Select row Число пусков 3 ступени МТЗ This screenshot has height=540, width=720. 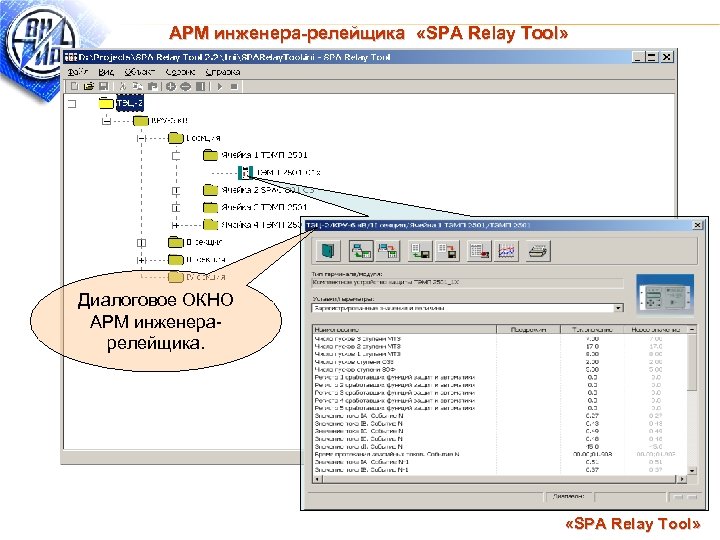tap(500, 338)
